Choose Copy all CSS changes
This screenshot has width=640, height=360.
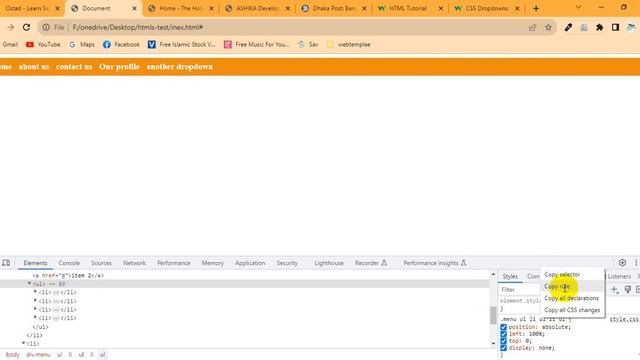[572, 310]
